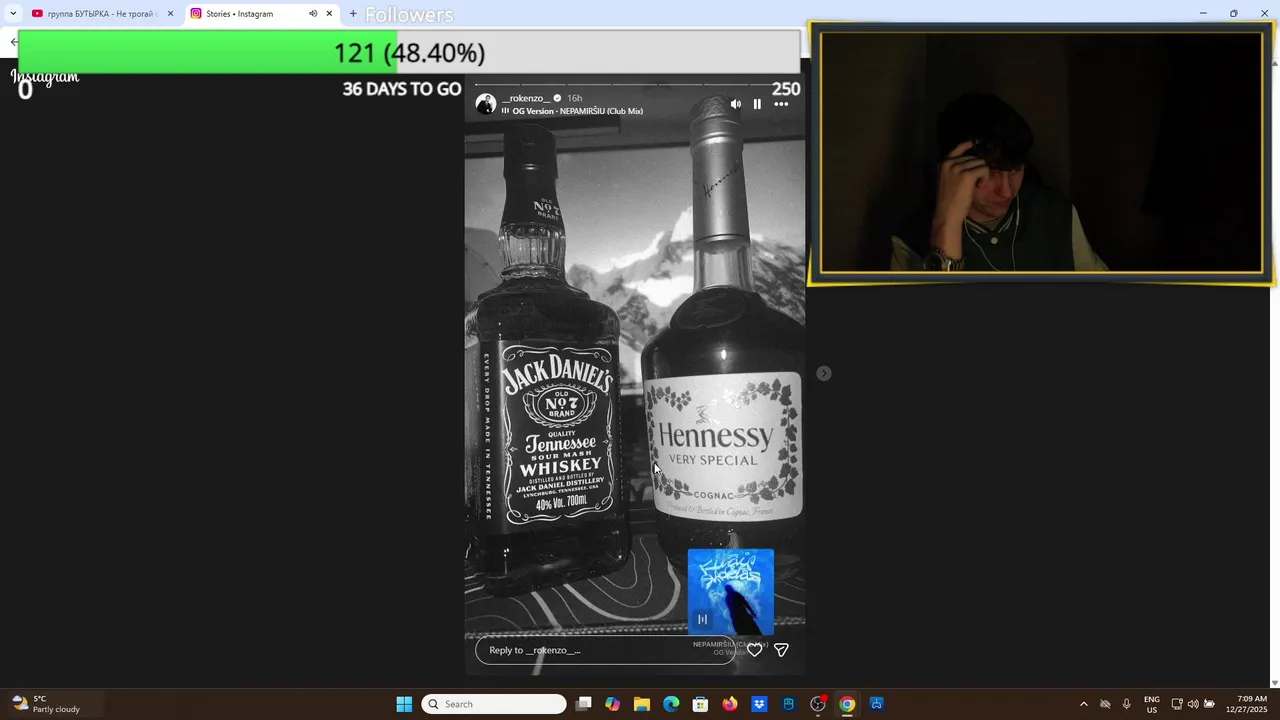
Task: Mute the story audio speaker icon
Action: 736,104
